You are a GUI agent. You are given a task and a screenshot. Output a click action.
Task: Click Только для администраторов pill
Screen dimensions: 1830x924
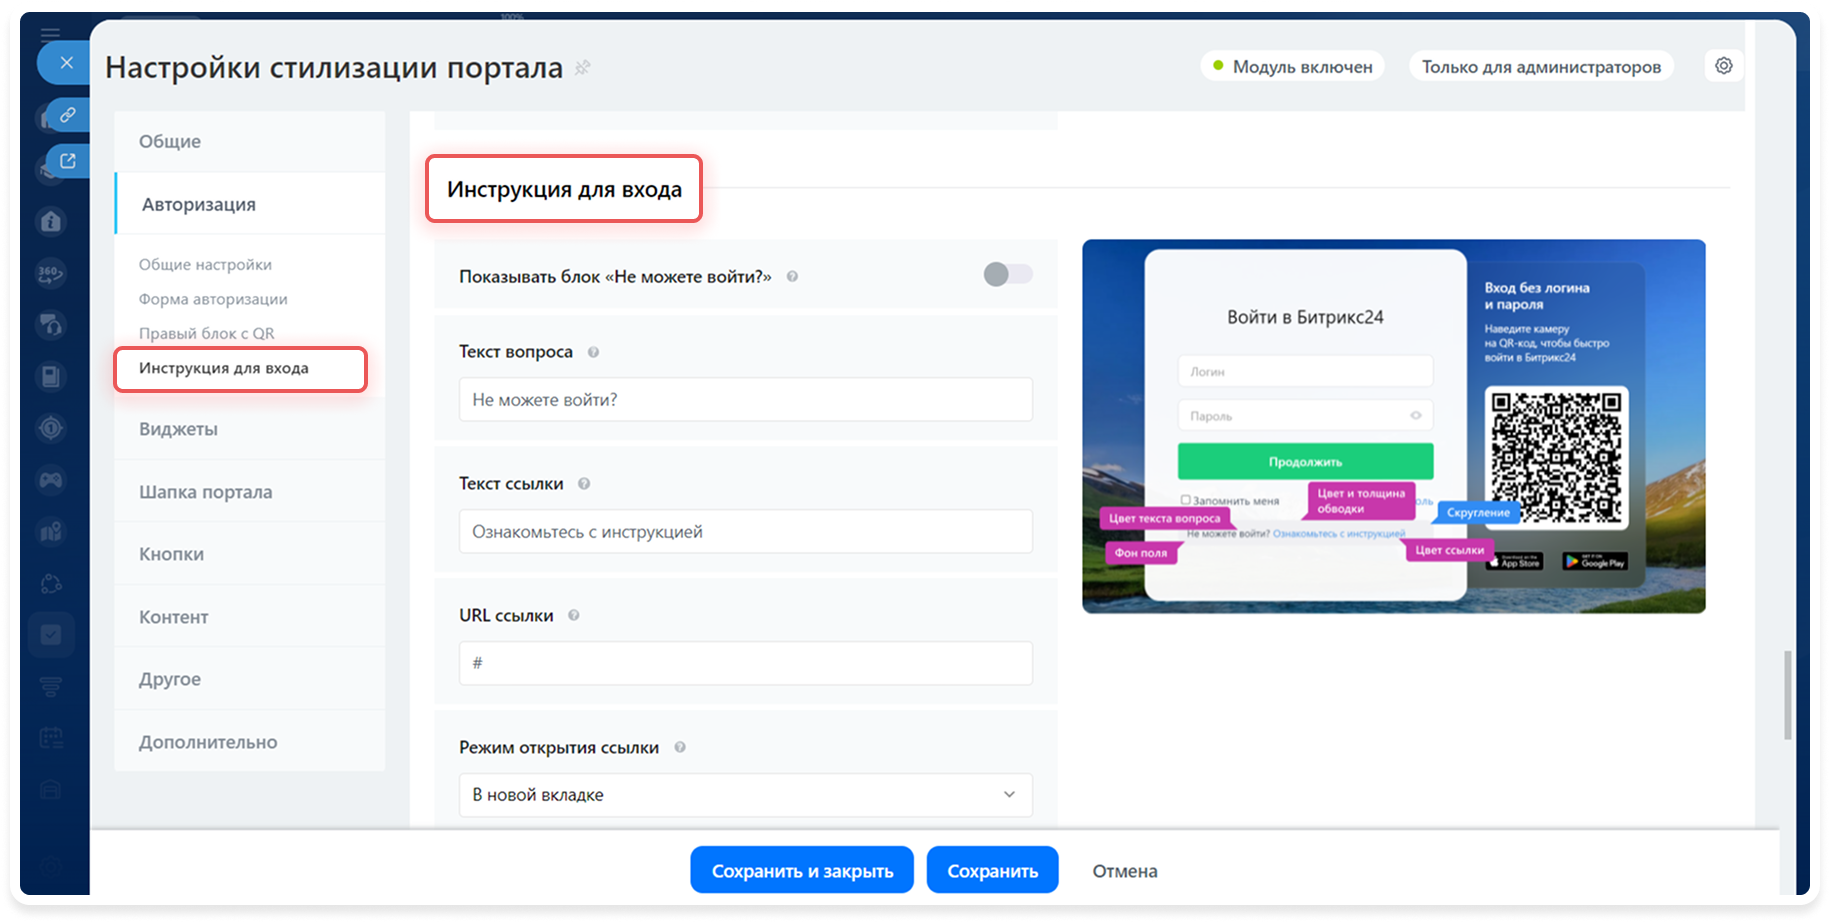click(1541, 67)
